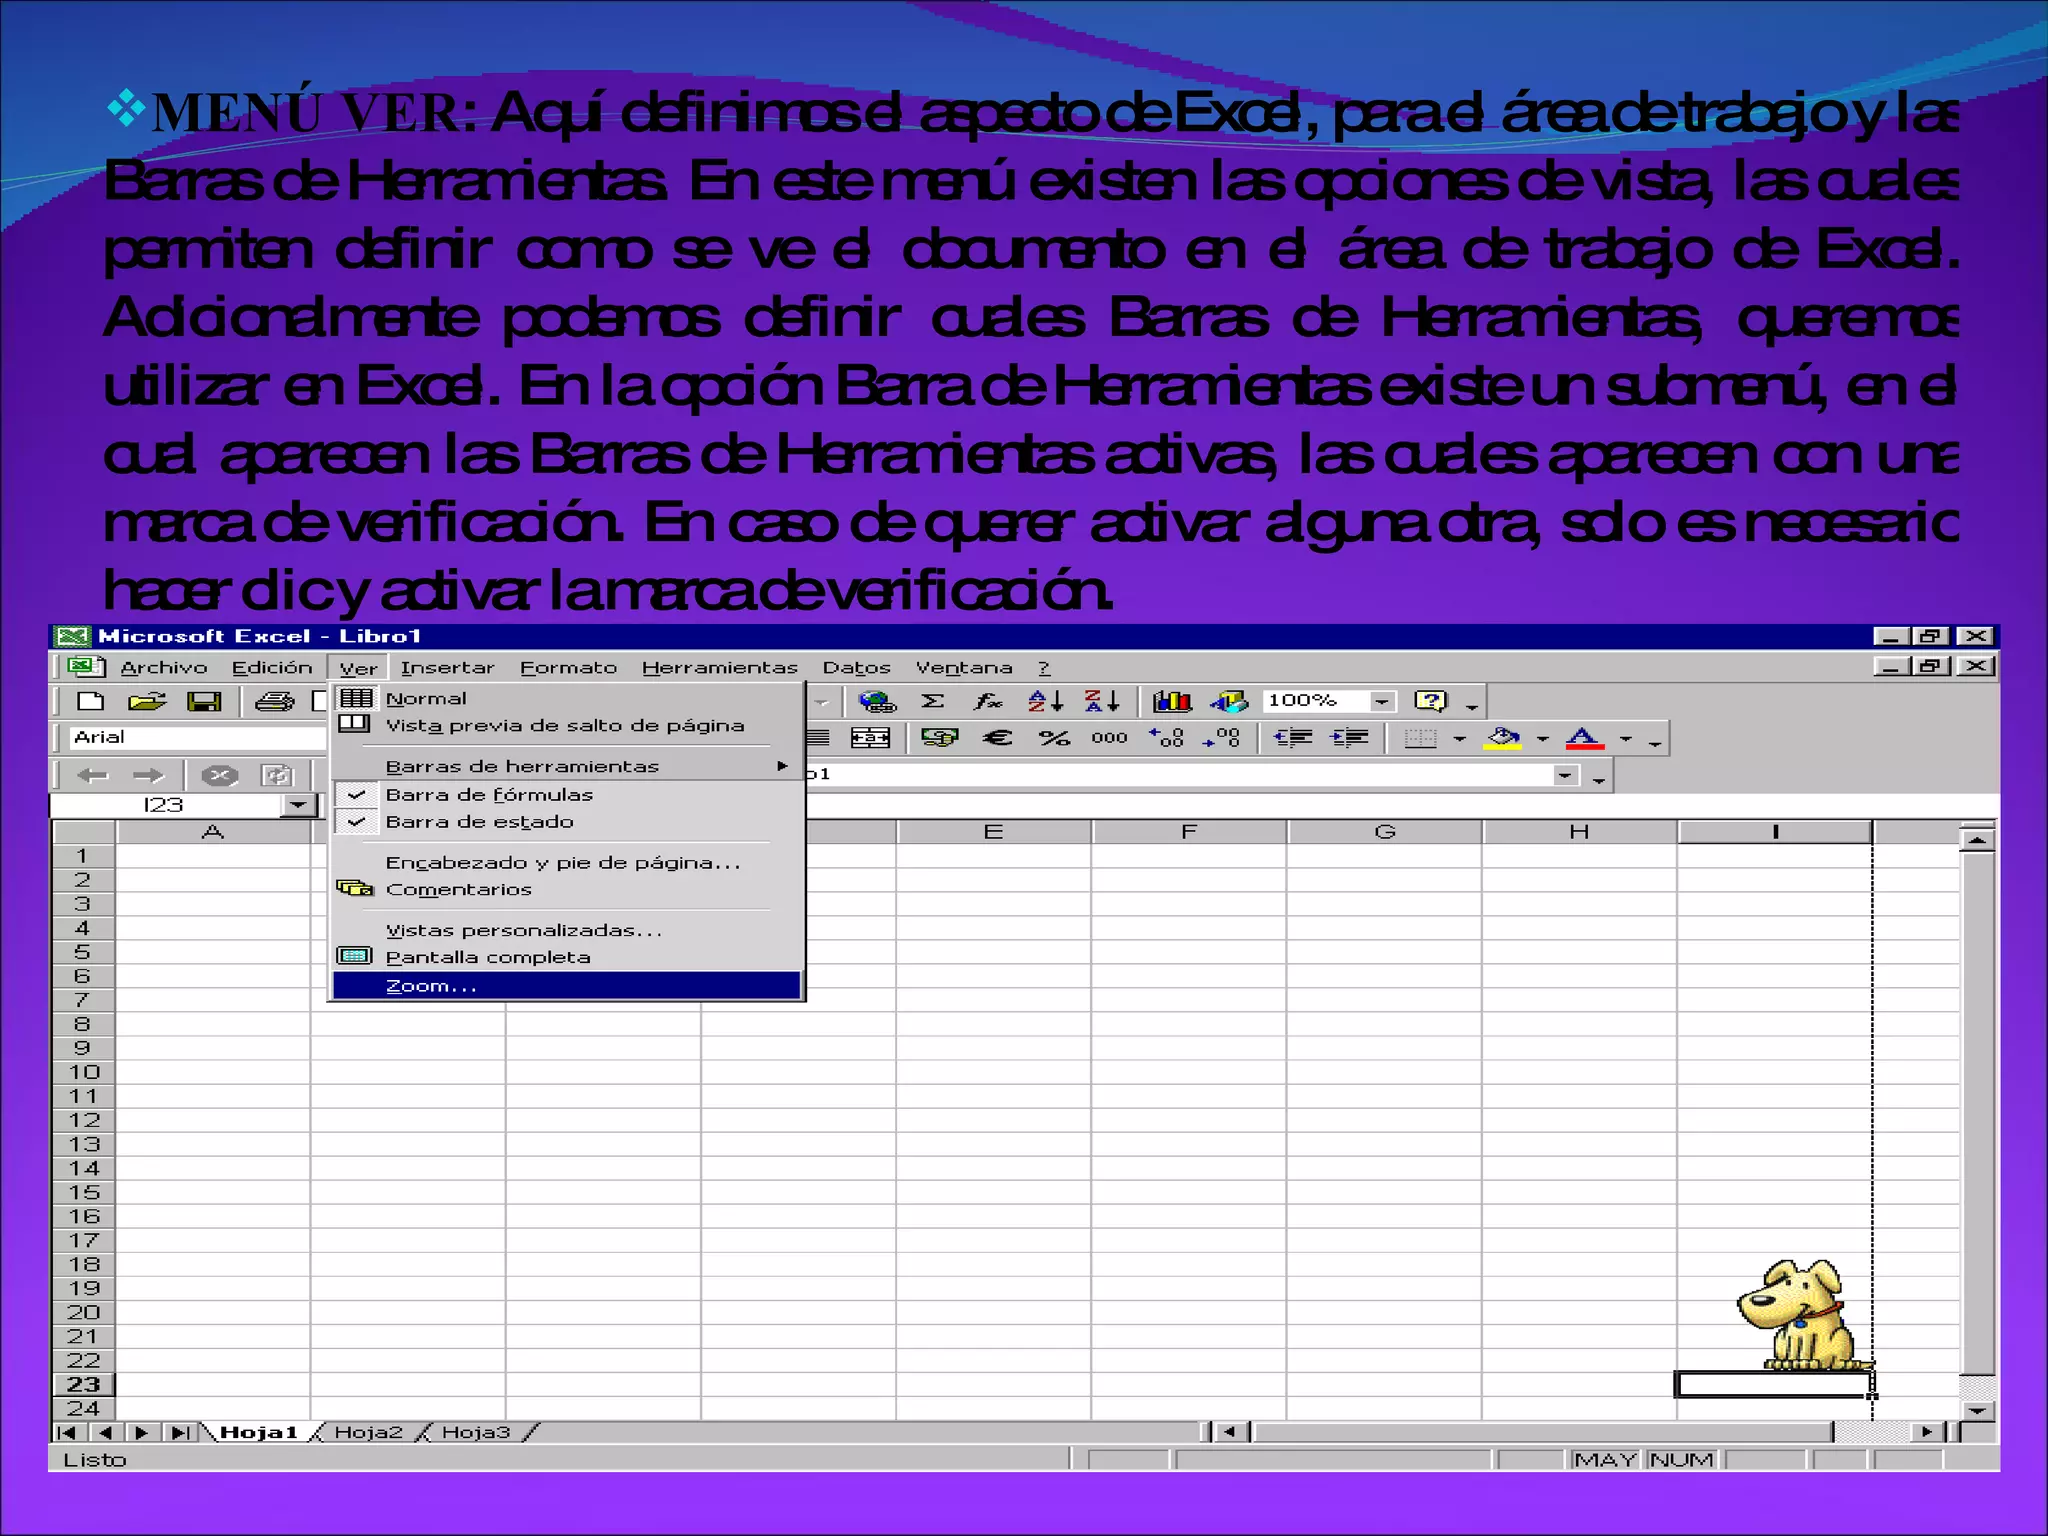Click the first sheet navigation arrow
The image size is (2048, 1536).
click(x=68, y=1432)
